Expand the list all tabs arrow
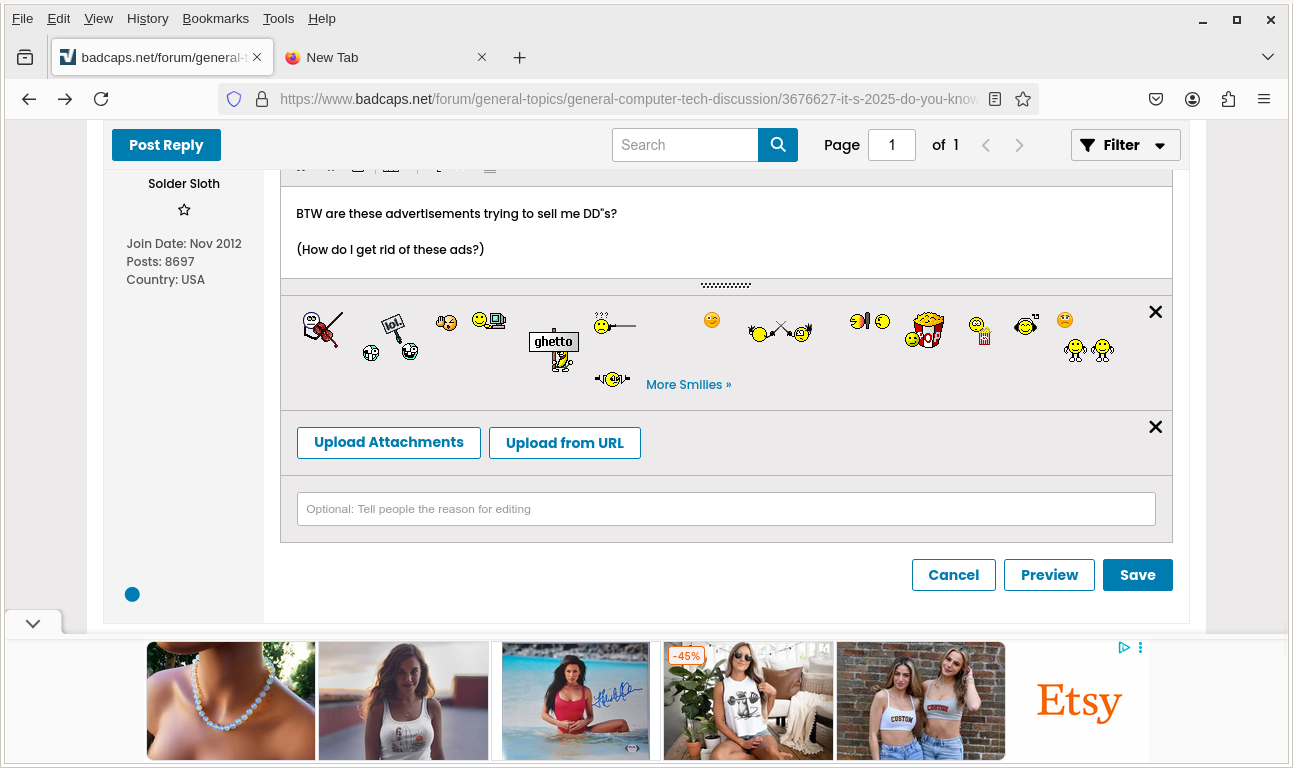Viewport: 1293px width, 768px height. [1268, 57]
